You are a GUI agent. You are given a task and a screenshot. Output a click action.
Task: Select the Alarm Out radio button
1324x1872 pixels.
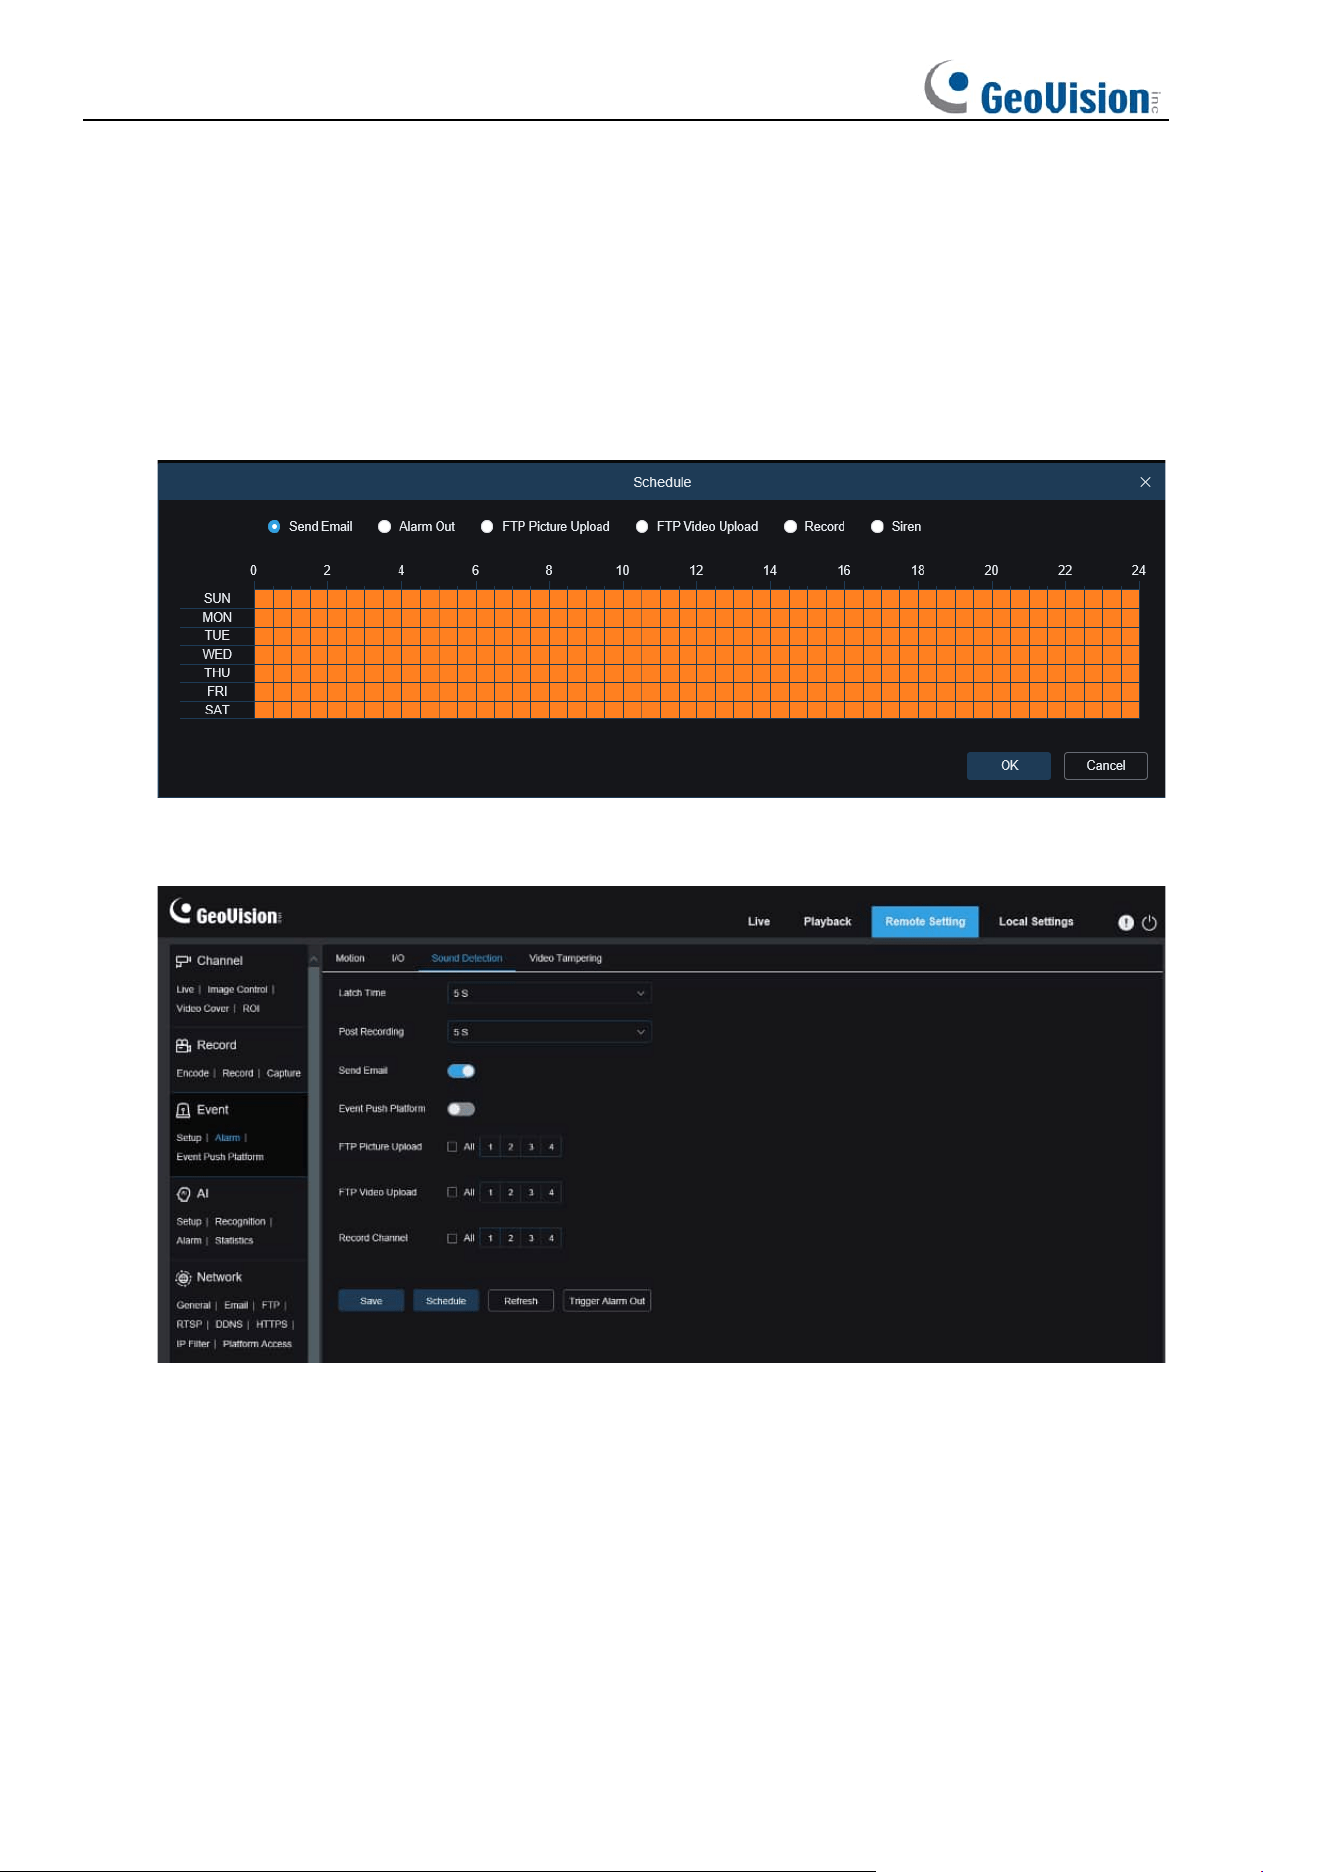tap(384, 527)
